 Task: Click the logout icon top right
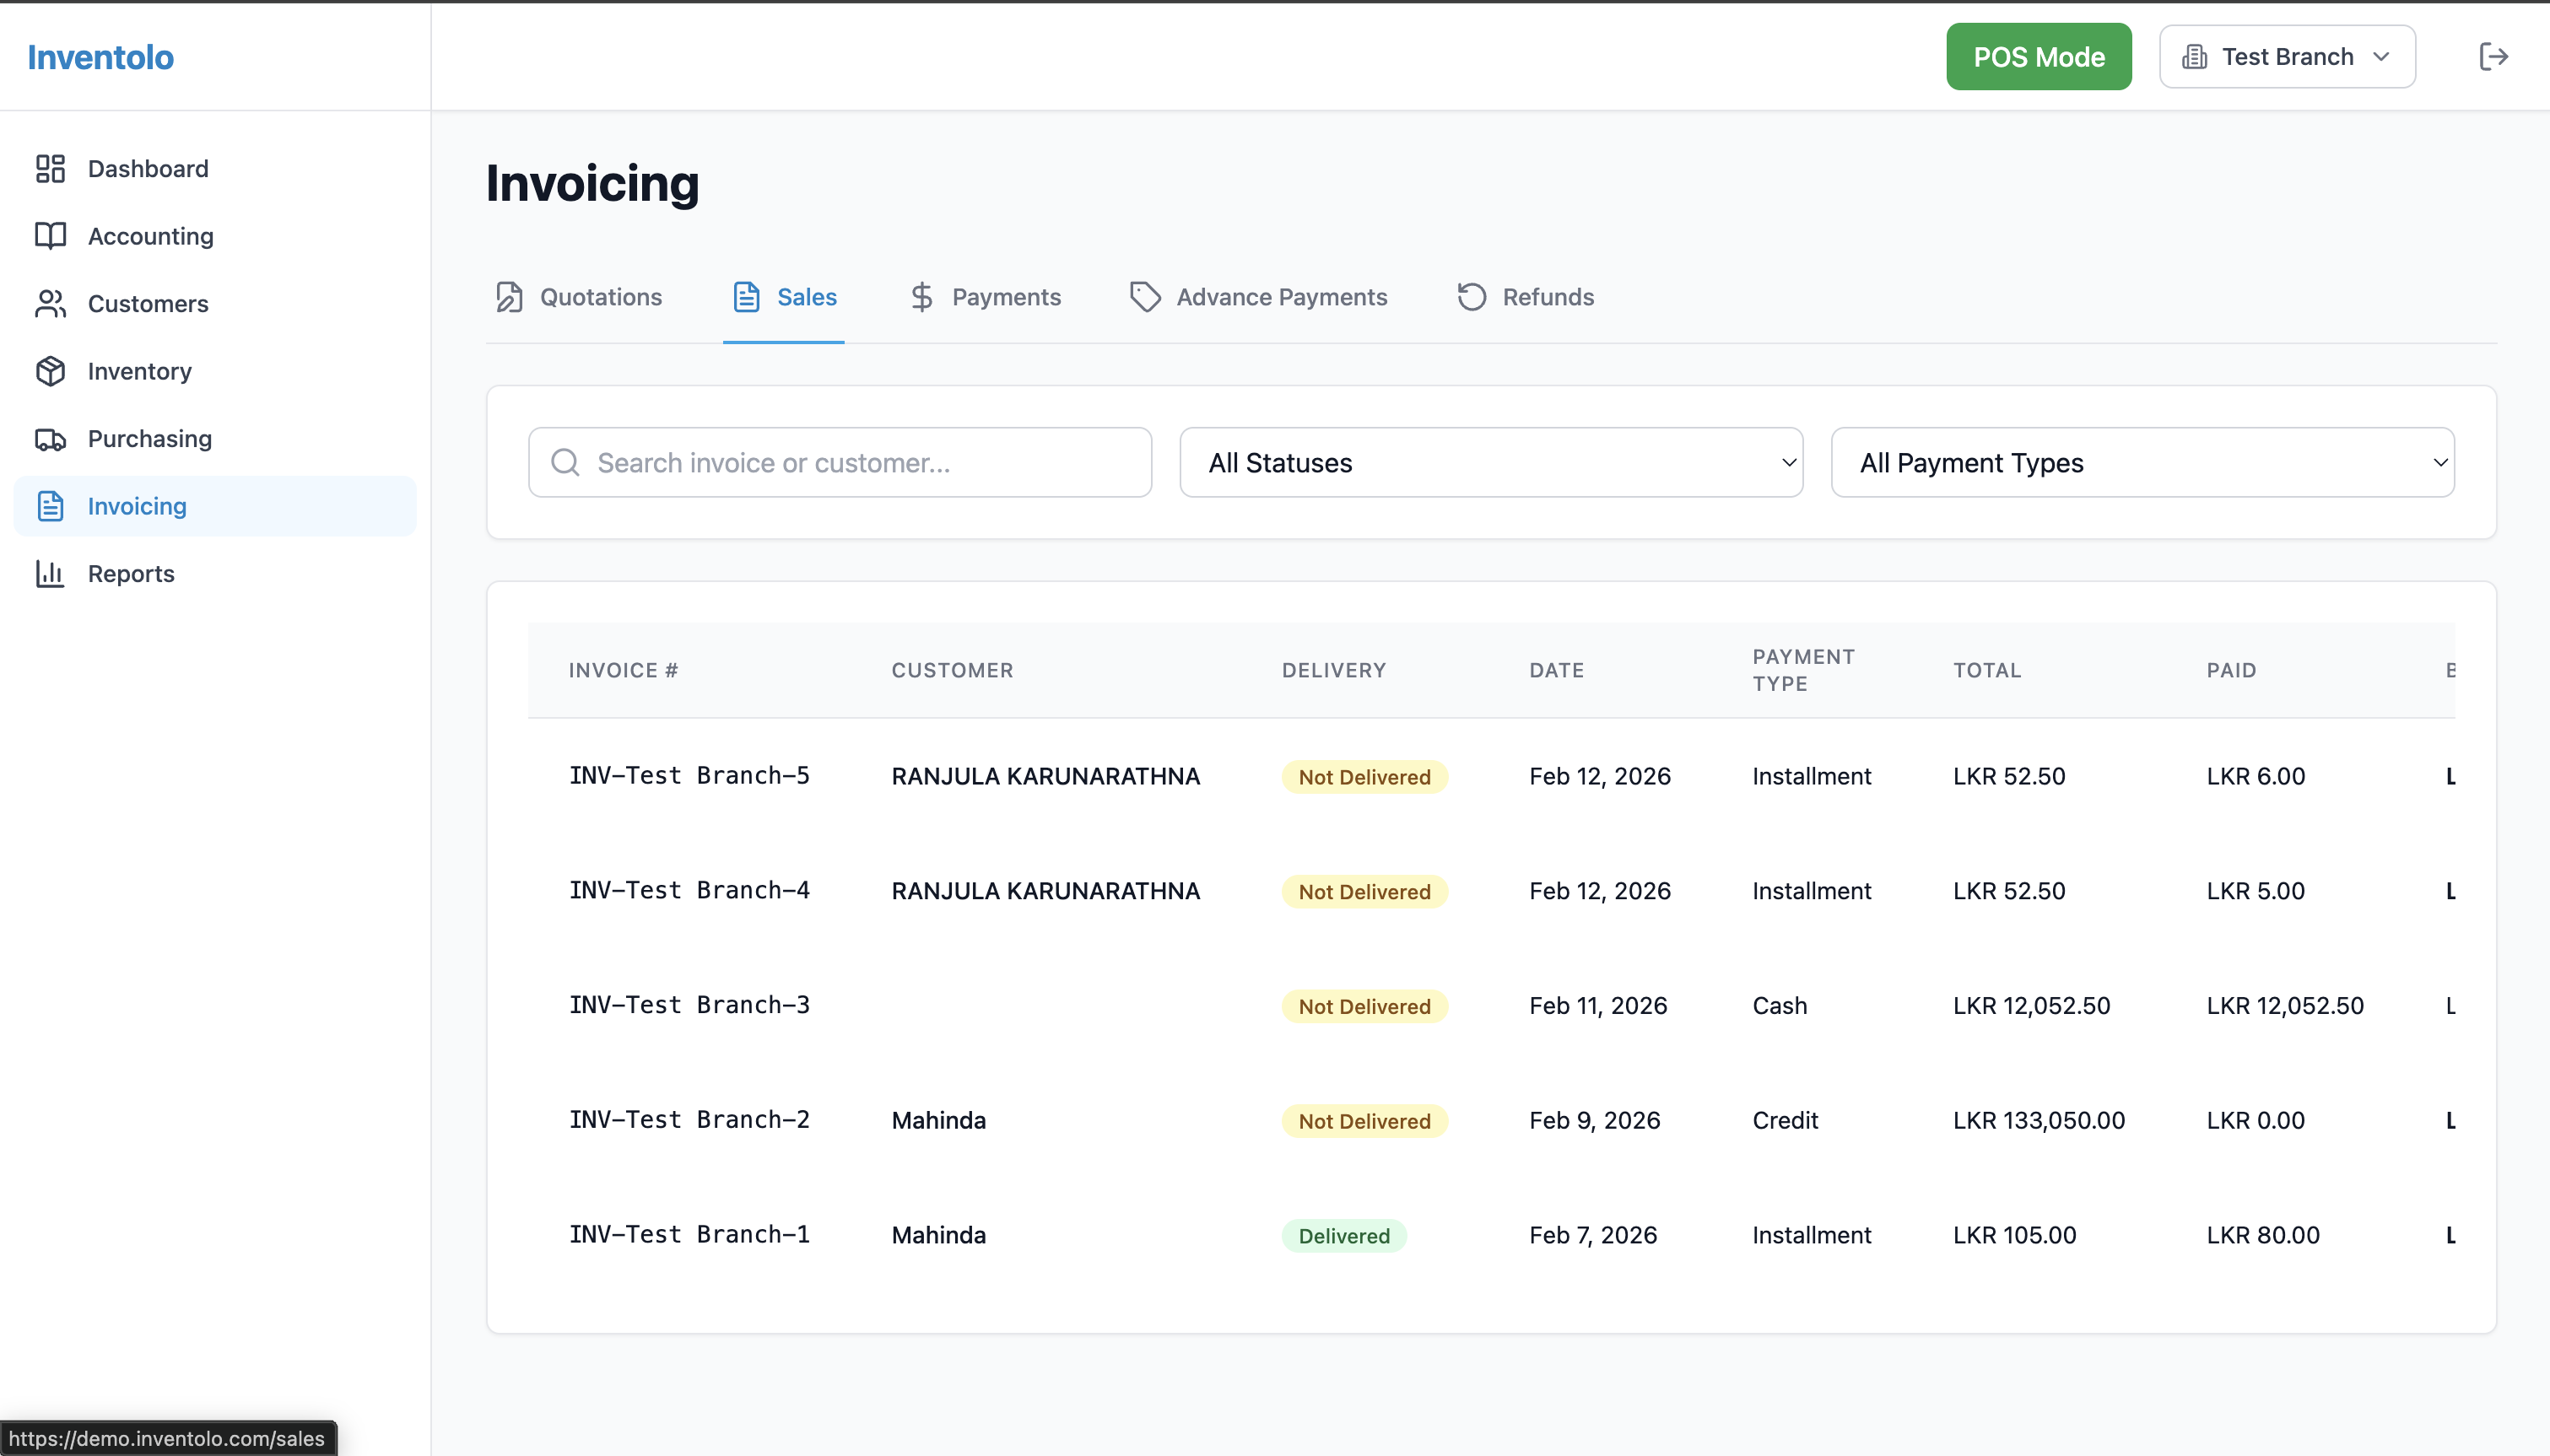[x=2493, y=56]
